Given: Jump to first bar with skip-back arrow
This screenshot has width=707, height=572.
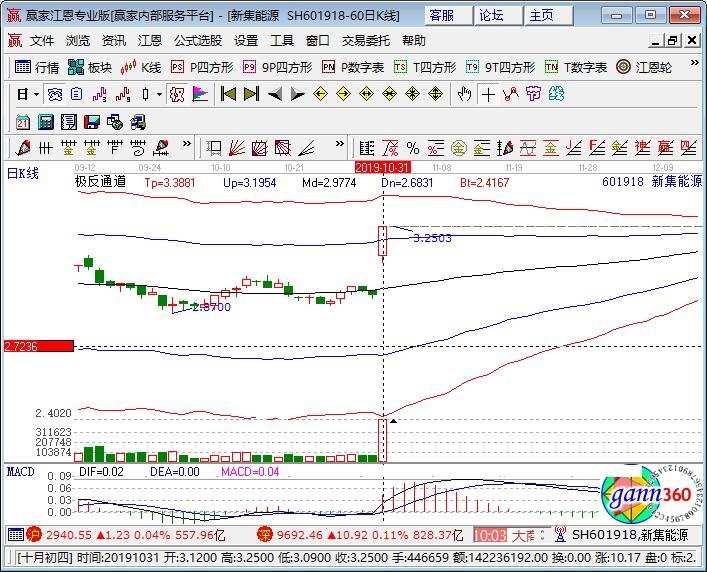Looking at the screenshot, I should coord(228,94).
